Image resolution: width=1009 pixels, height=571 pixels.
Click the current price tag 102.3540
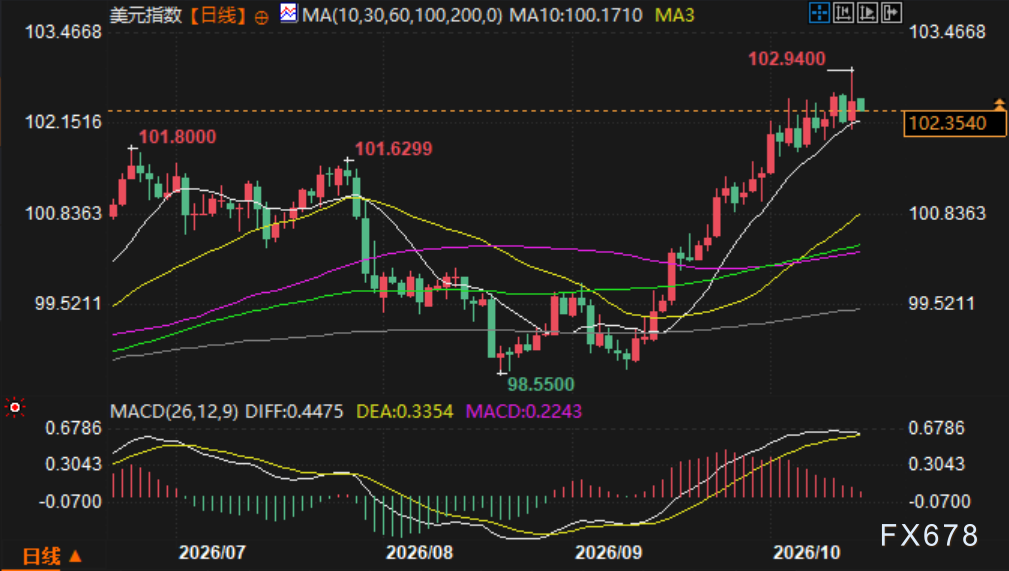(x=955, y=124)
